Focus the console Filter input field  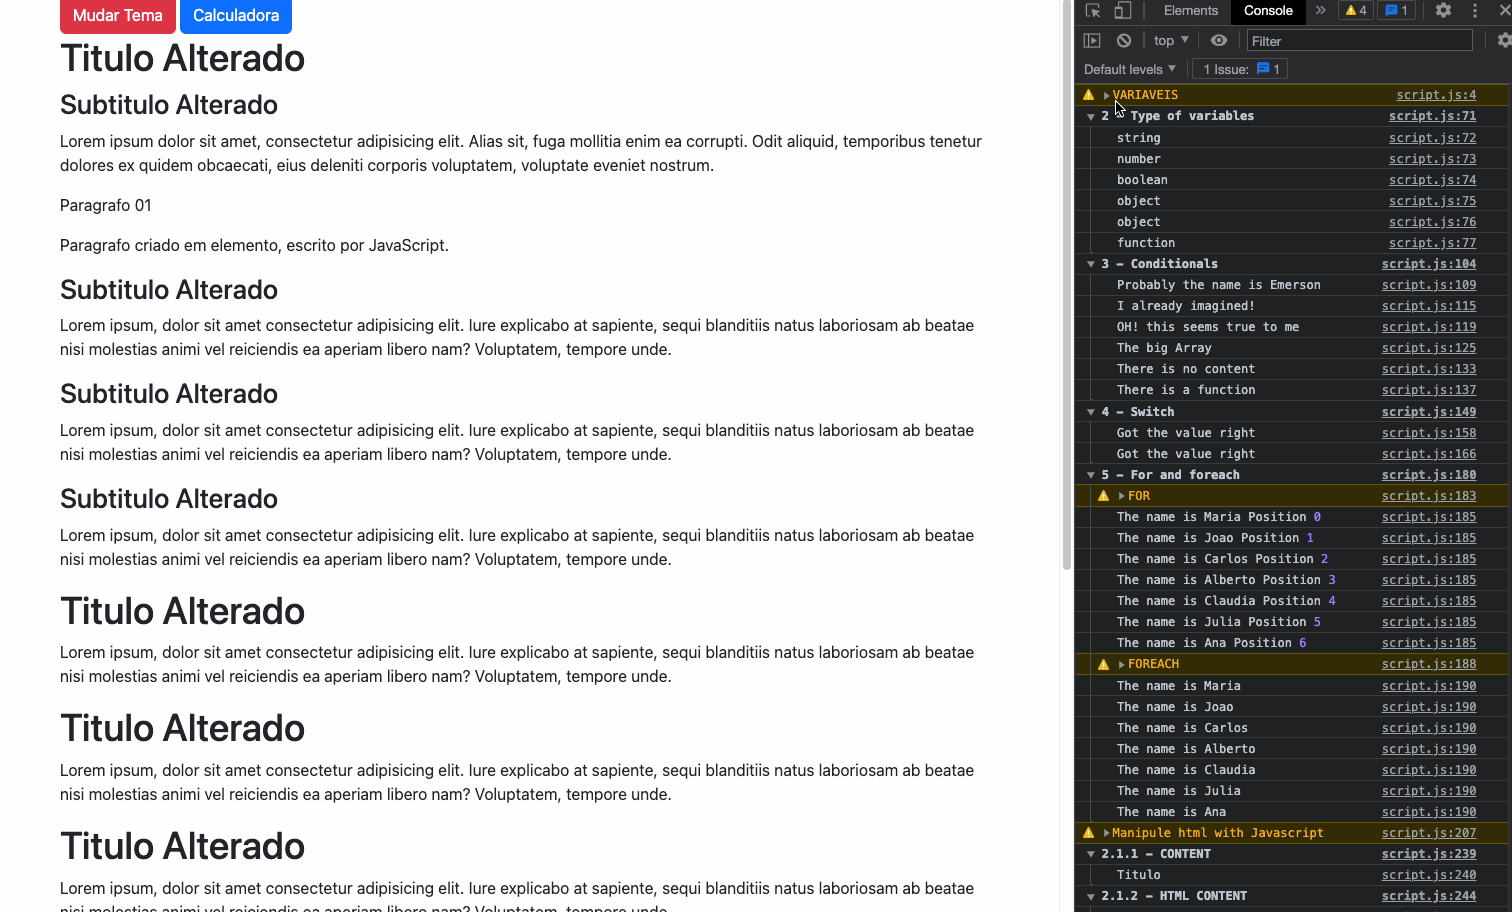(x=1359, y=41)
